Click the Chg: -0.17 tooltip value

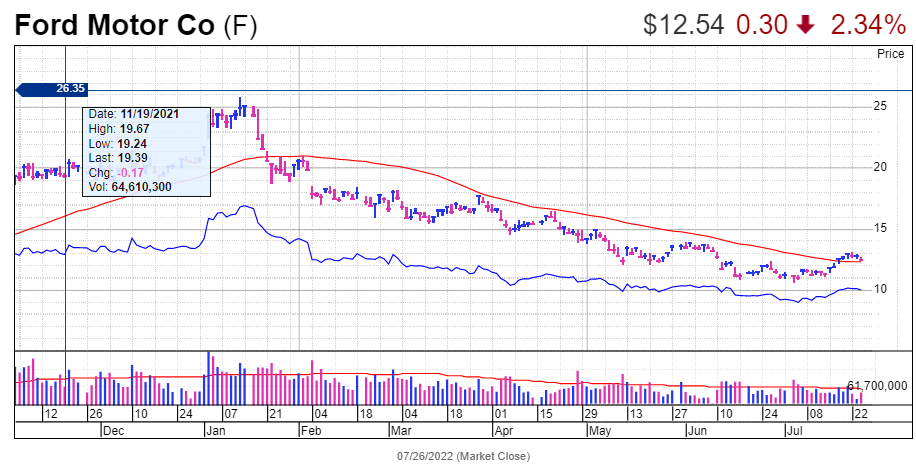pos(116,172)
